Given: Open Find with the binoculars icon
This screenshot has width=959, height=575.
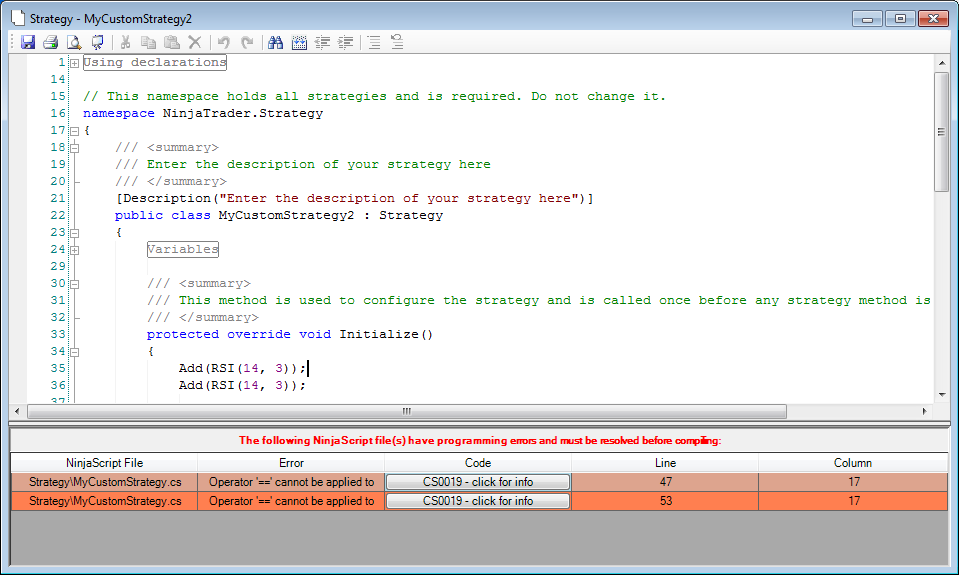Looking at the screenshot, I should coord(275,42).
